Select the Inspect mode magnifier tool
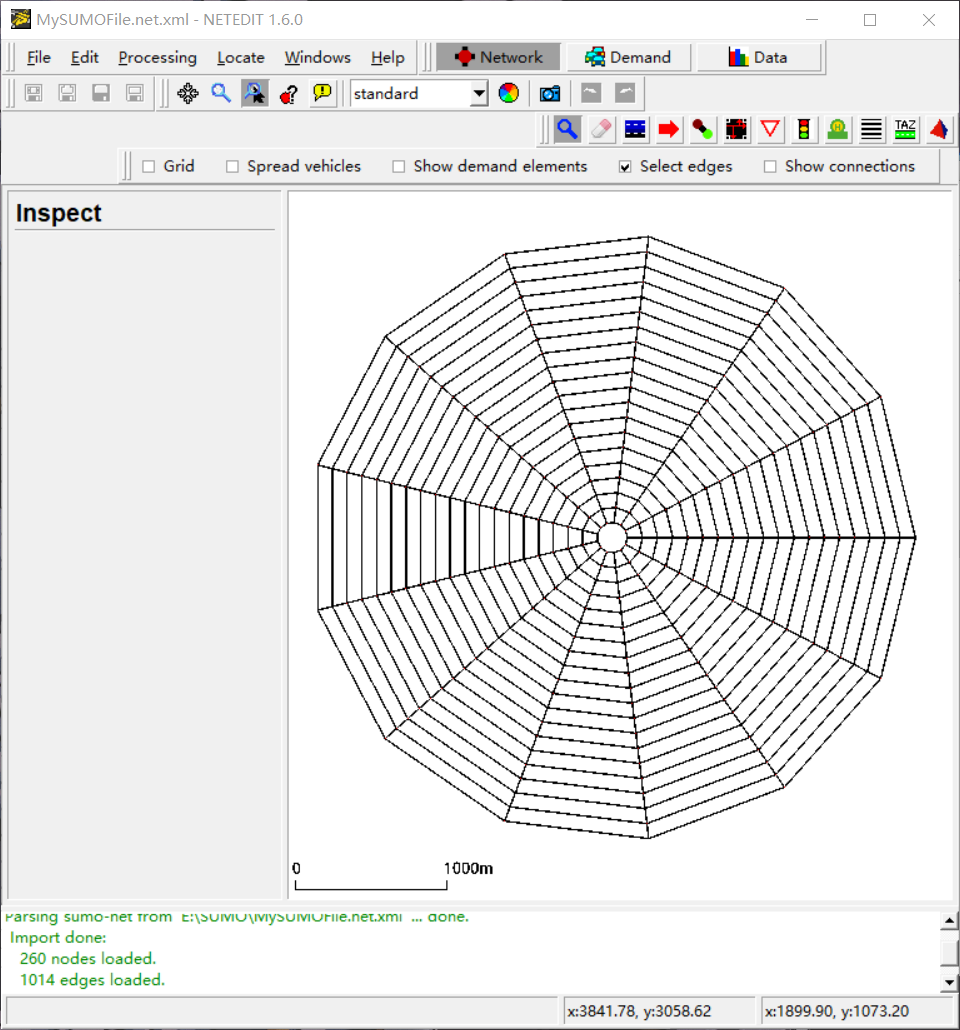Screen dimensions: 960x1030 point(567,129)
